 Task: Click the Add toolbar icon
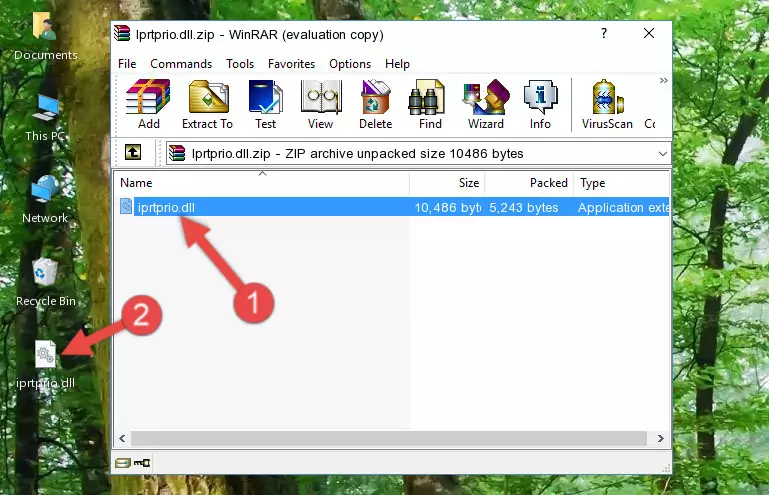click(148, 104)
